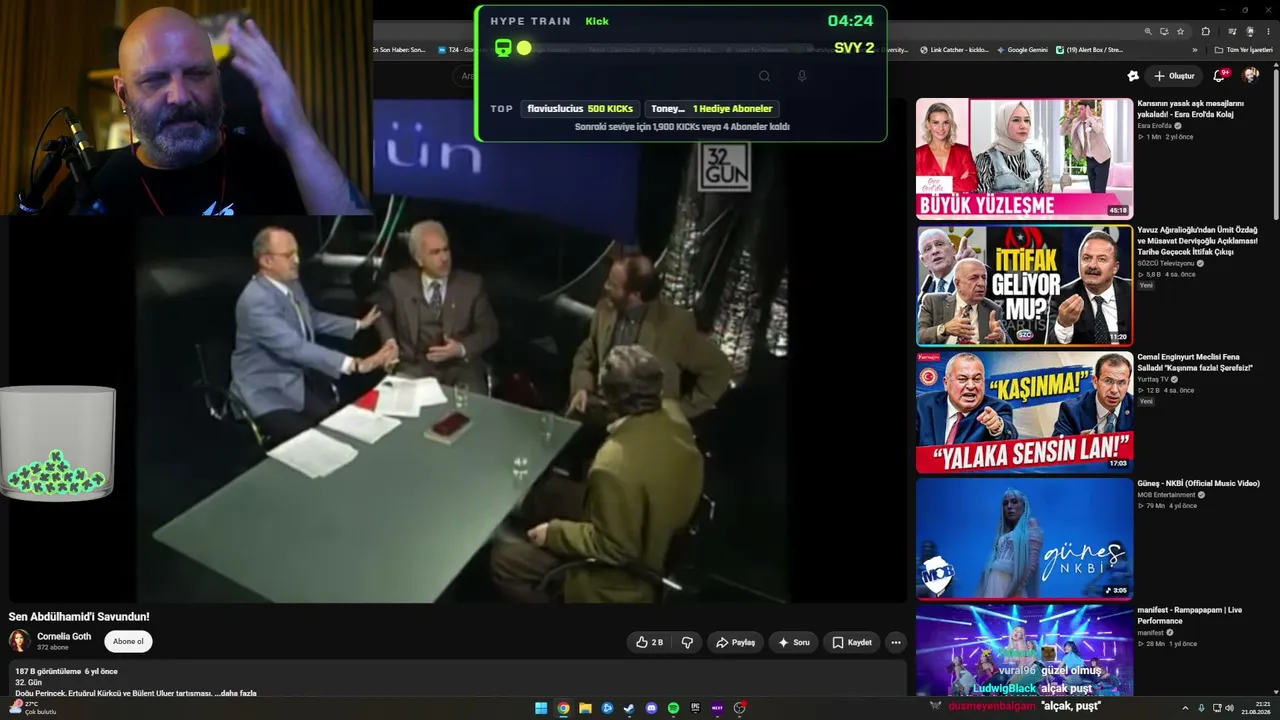The height and width of the screenshot is (720, 1280).
Task: Open title 'Karısının yasak aşk mesajlarını yakaladı'
Action: coord(1191,108)
